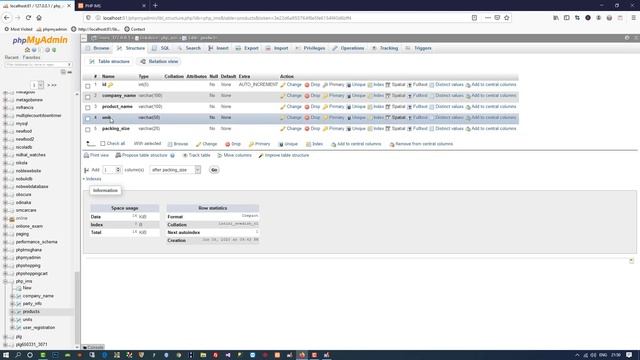This screenshot has height=360, width=640.
Task: Open Print view
Action: tap(96, 156)
